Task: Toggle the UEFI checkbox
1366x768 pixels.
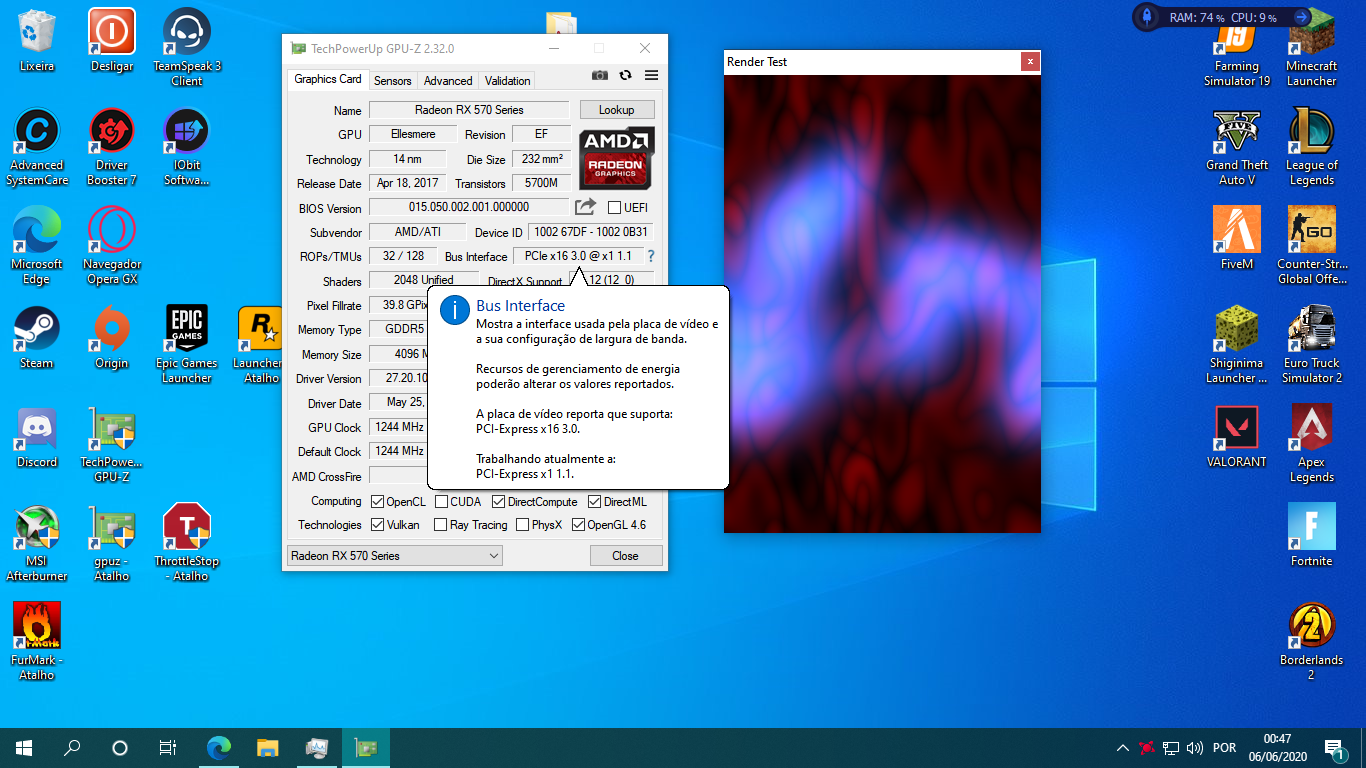Action: point(614,208)
